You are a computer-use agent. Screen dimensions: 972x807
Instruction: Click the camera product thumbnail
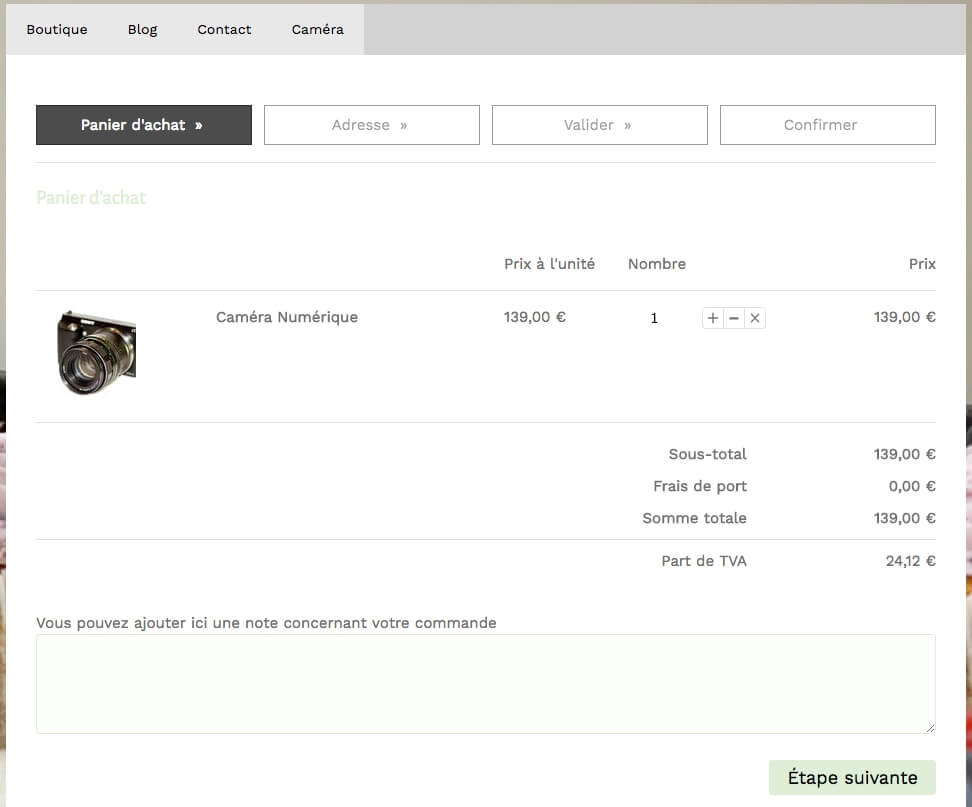click(x=96, y=353)
